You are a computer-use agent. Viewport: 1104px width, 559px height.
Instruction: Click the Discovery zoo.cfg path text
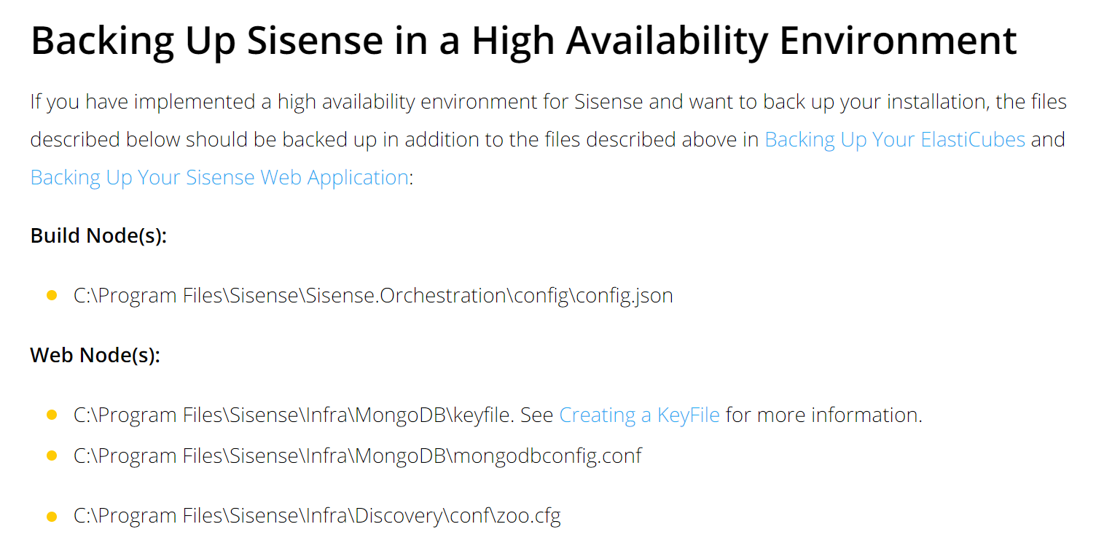click(317, 516)
